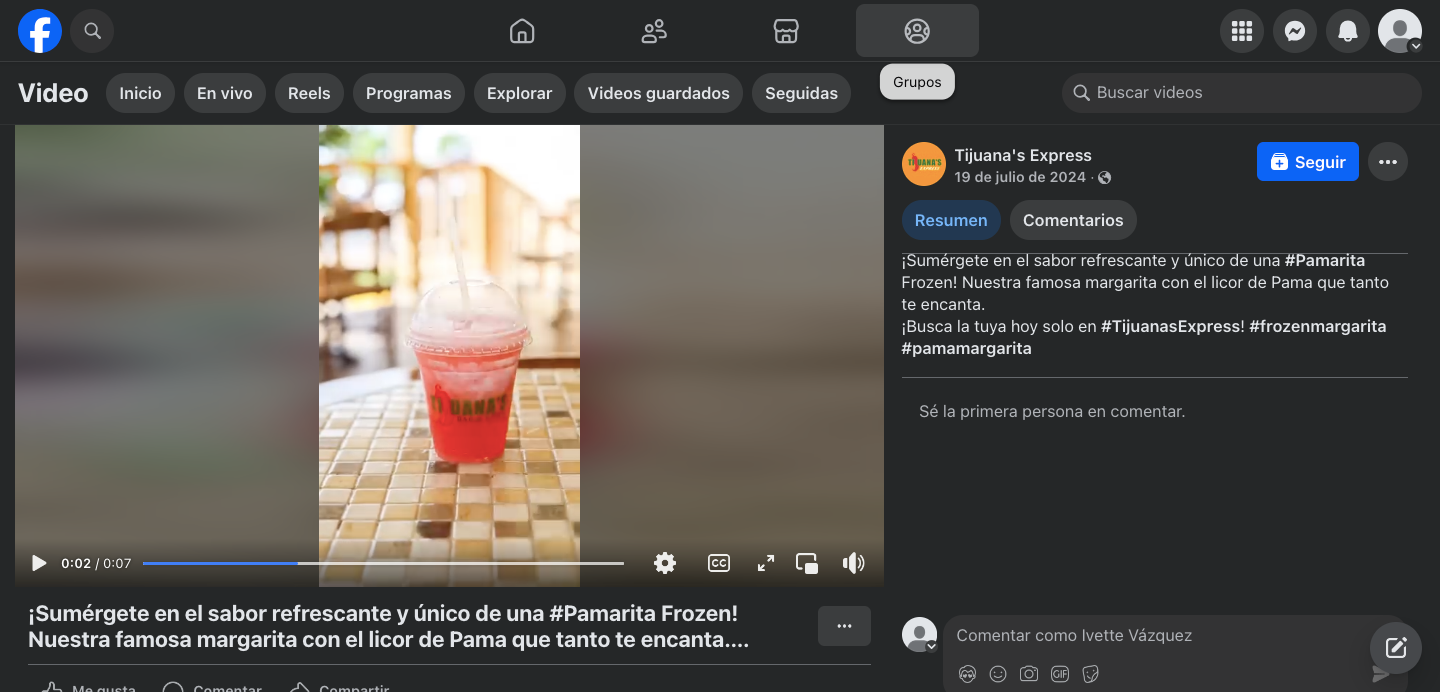The image size is (1440, 692).
Task: Open the #frozenmargarita hashtag link
Action: click(1318, 326)
